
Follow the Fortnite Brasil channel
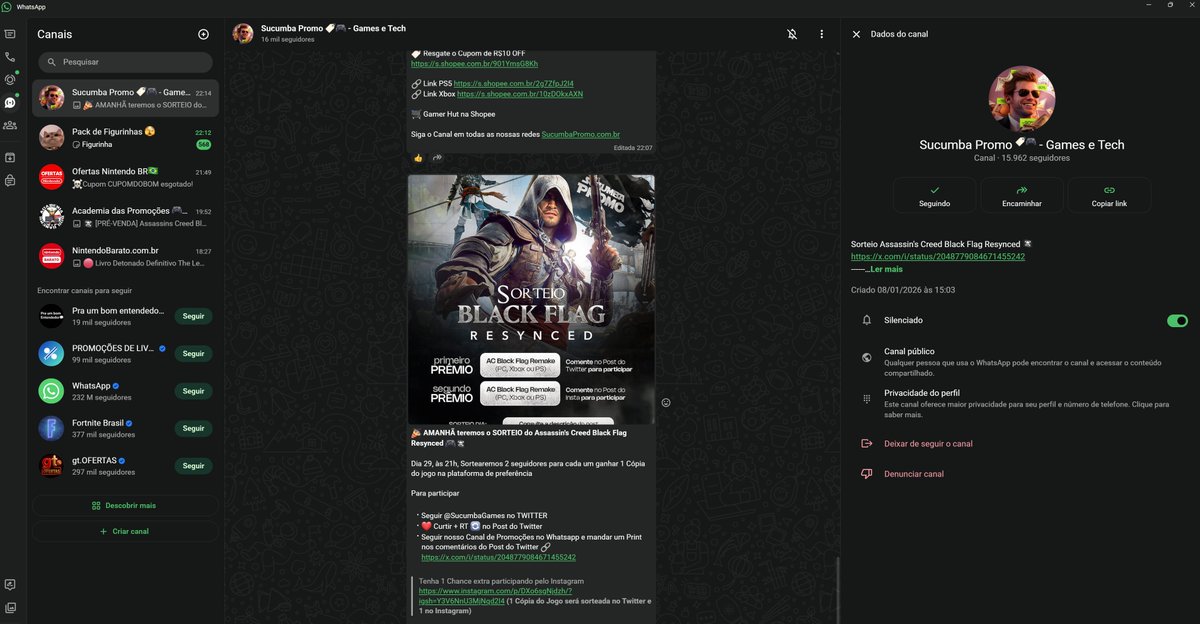[193, 428]
